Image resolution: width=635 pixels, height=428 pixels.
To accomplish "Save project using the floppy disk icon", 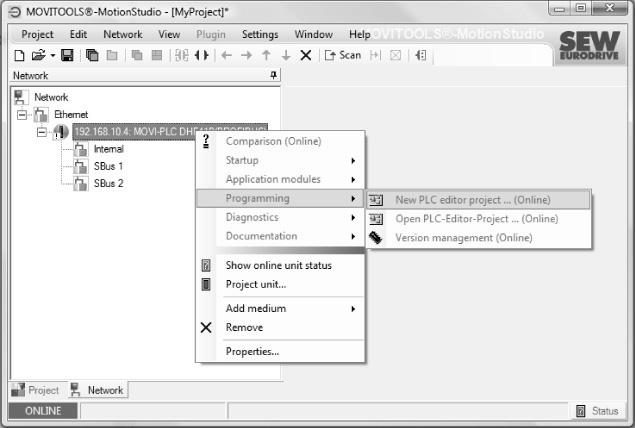I will pos(67,55).
